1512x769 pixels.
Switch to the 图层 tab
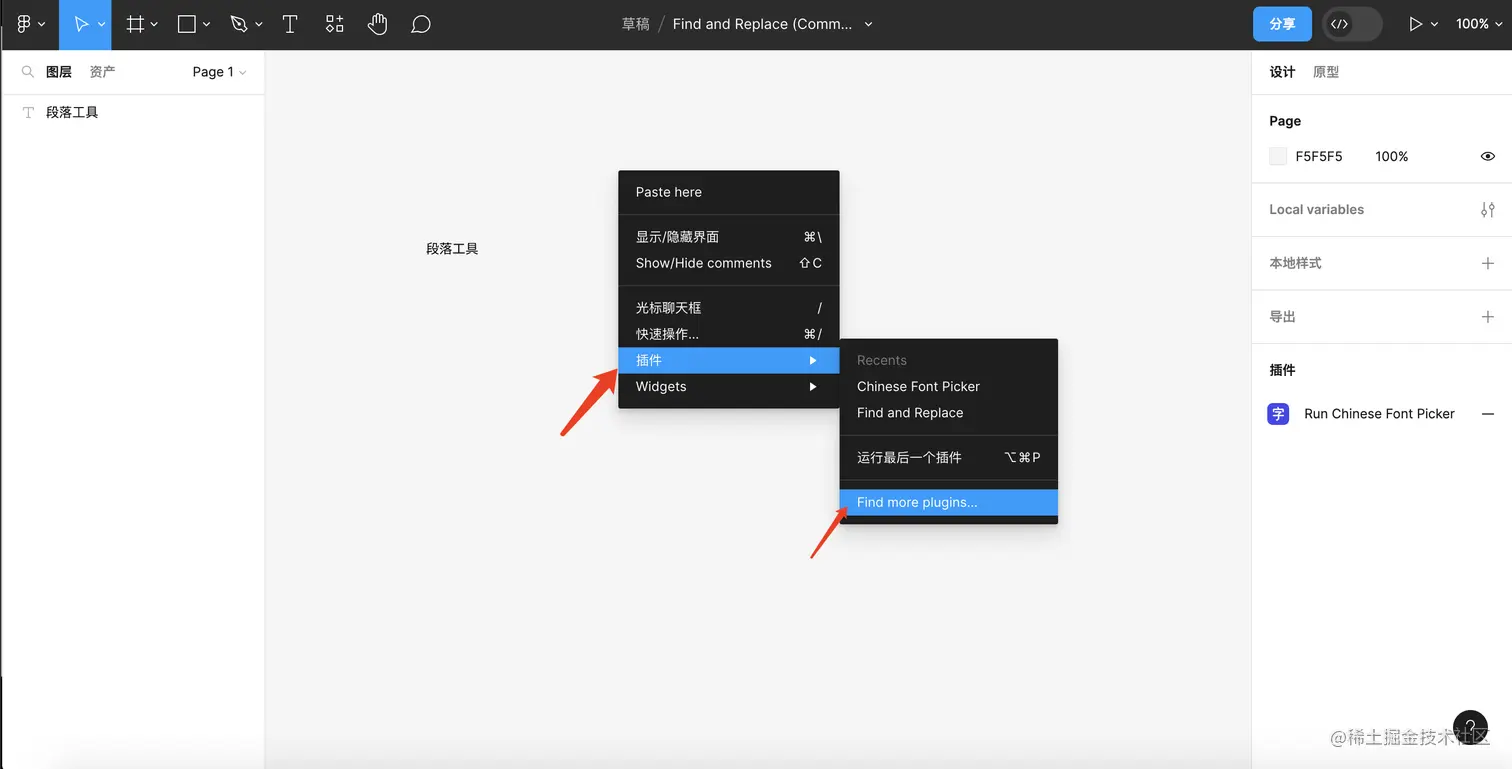59,72
